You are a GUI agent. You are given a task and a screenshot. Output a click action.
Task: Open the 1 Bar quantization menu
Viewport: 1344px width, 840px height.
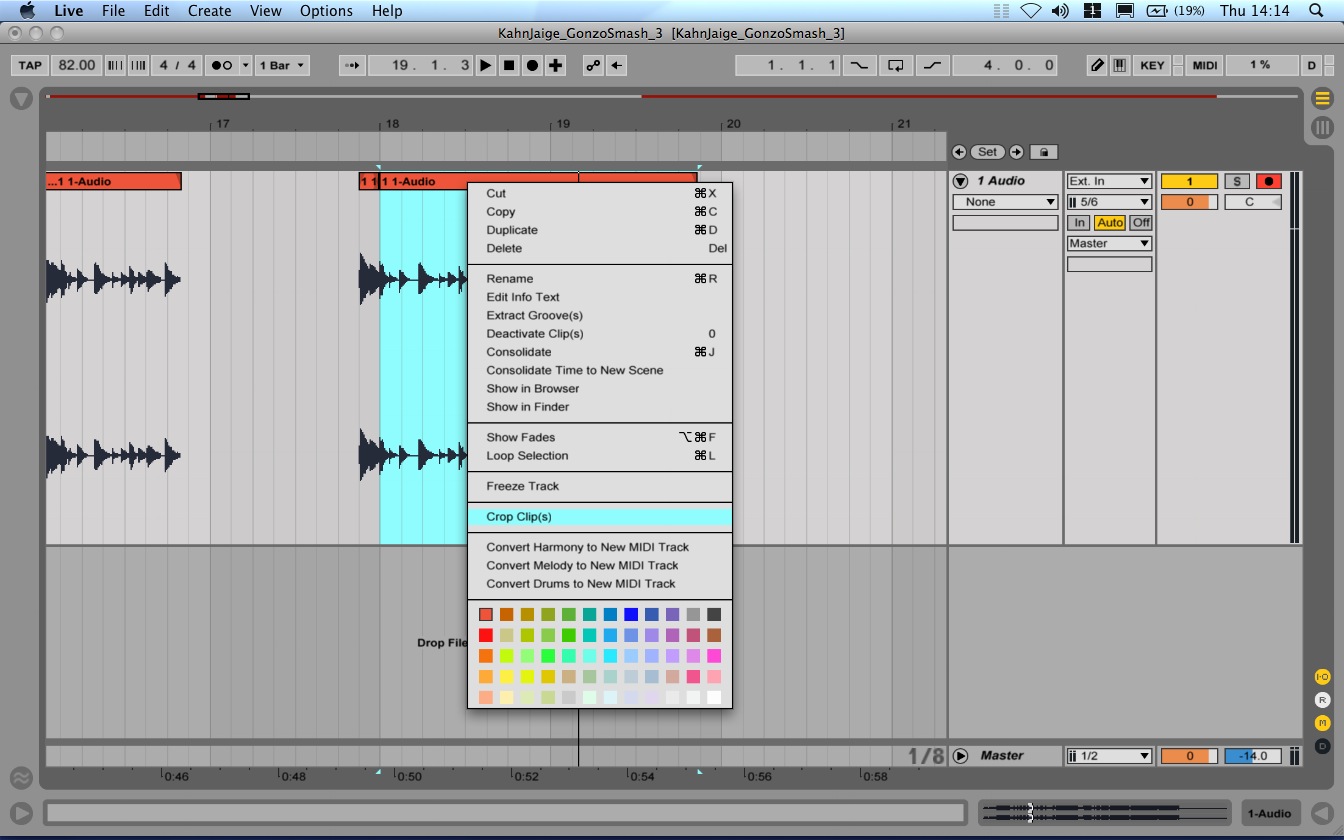click(283, 65)
